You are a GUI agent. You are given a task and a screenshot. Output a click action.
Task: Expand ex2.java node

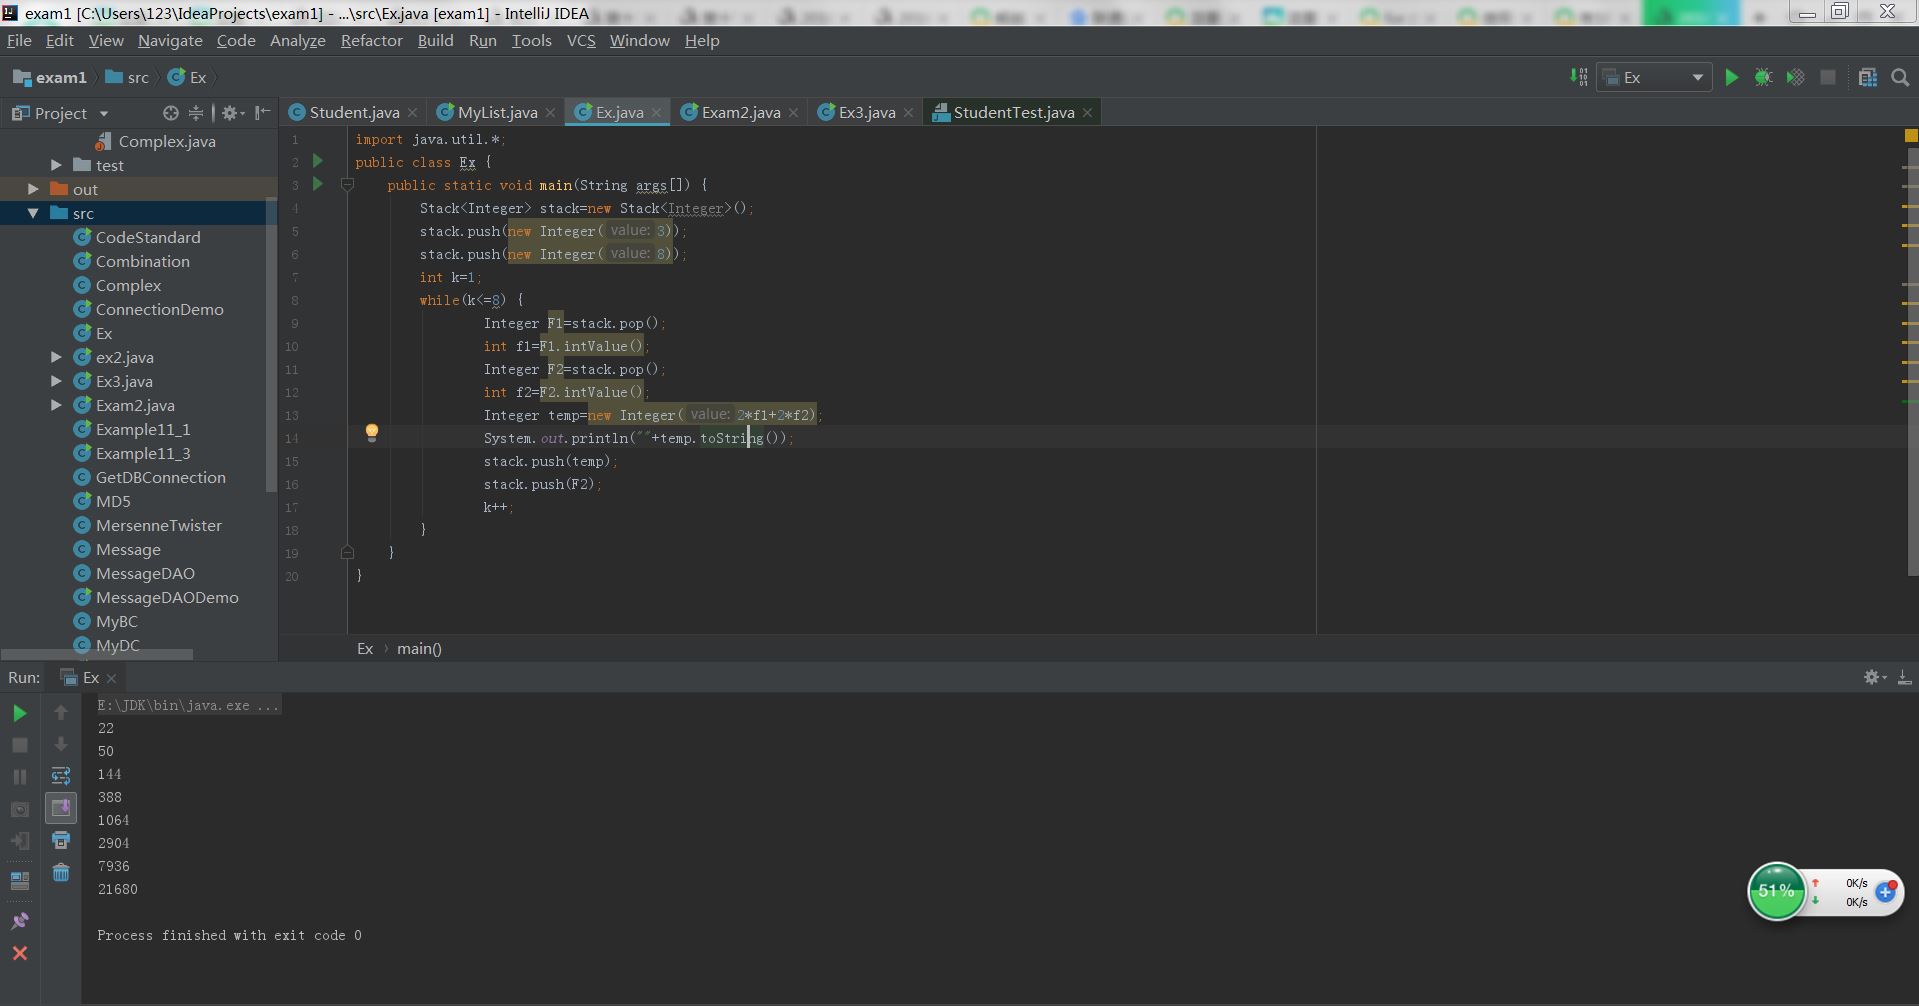pos(57,357)
